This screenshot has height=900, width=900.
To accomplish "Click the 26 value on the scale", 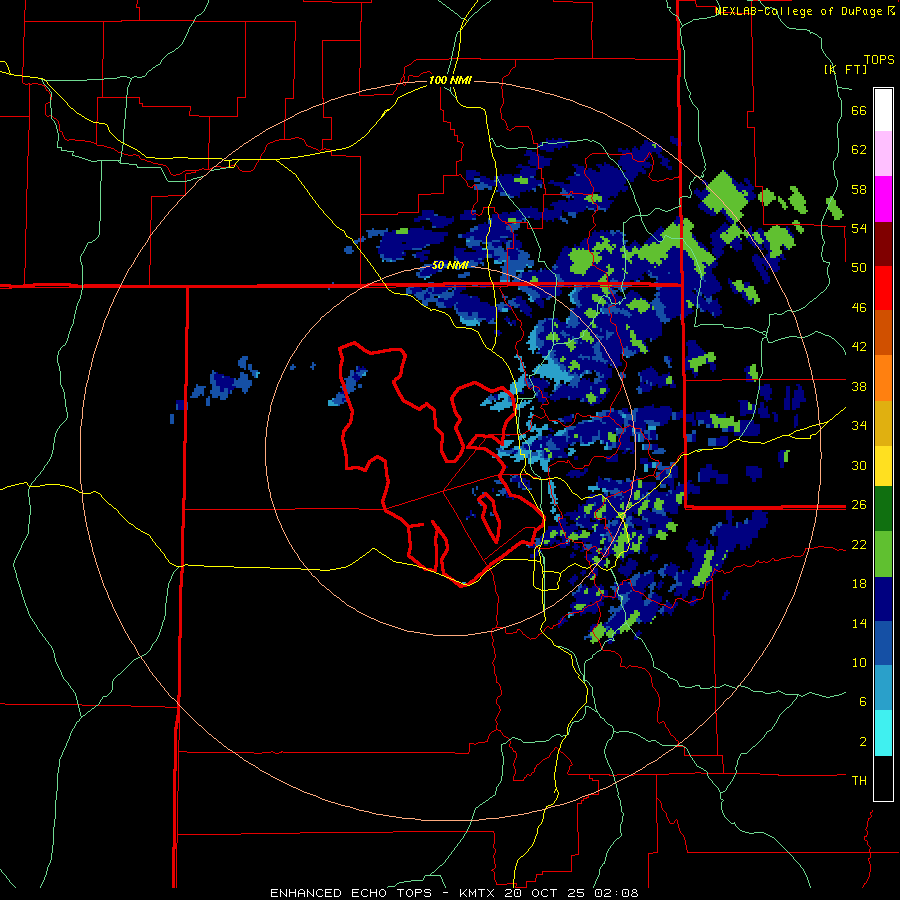I will [859, 505].
